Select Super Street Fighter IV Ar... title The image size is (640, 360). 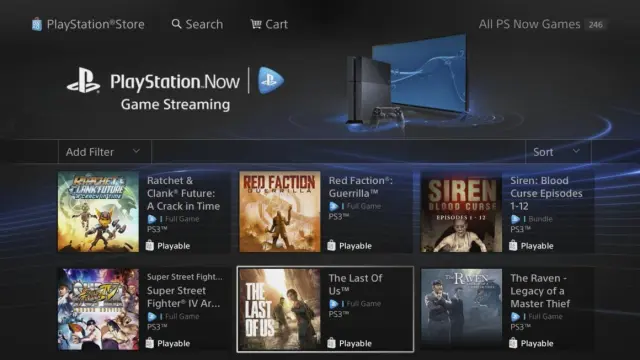(x=183, y=297)
